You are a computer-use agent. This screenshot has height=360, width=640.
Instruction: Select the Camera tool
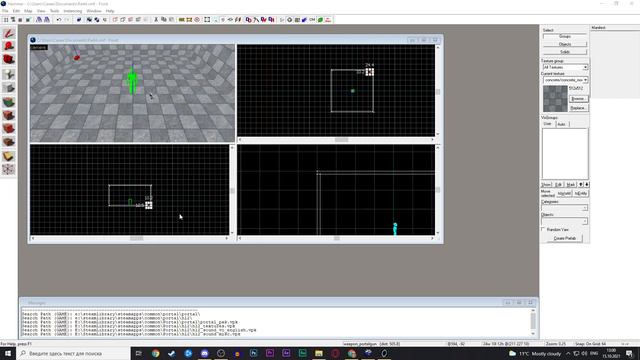tap(9, 59)
